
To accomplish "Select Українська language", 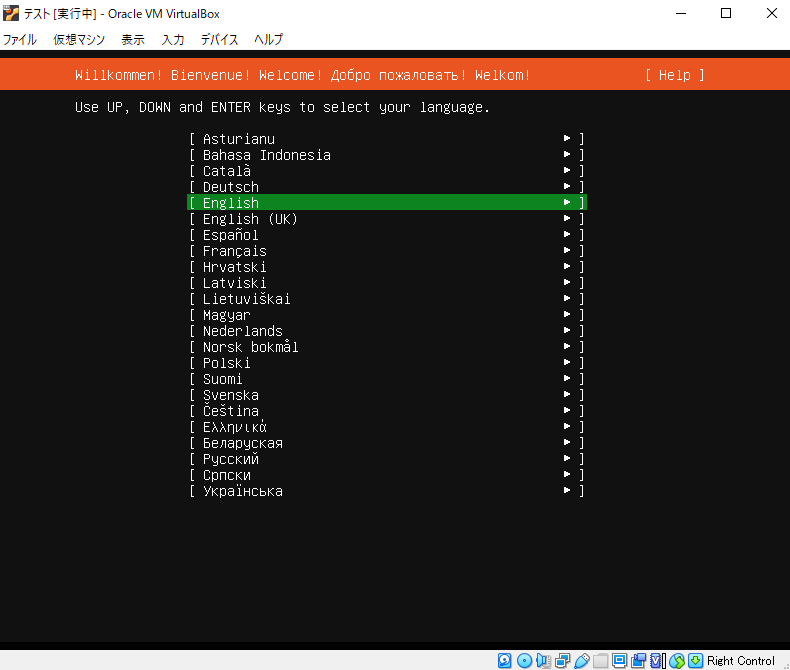I will click(386, 491).
